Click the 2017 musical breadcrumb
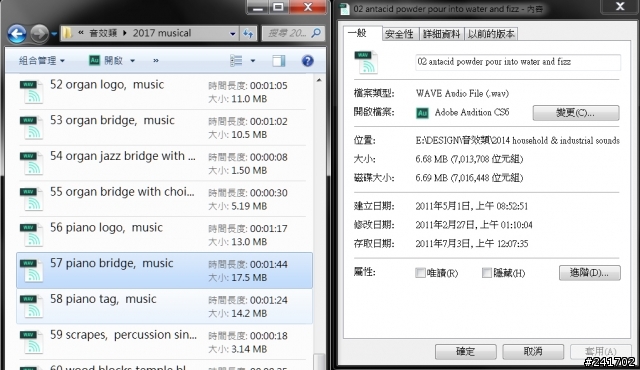The height and width of the screenshot is (370, 640). click(x=162, y=33)
